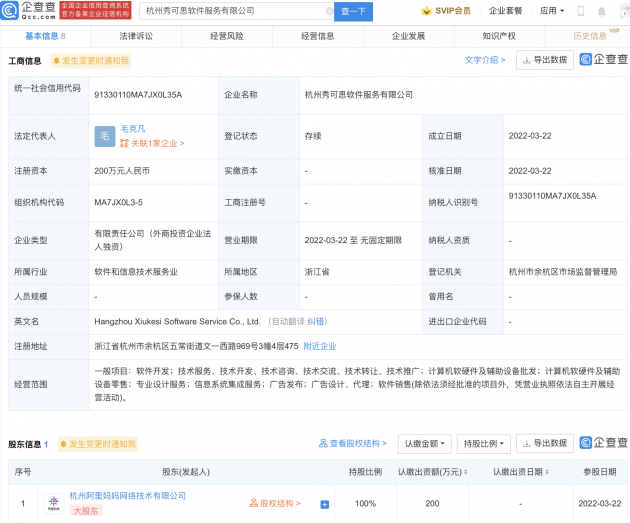The image size is (630, 523).
Task: Click 成立日期 value 2022-03-22
Action: coord(530,136)
